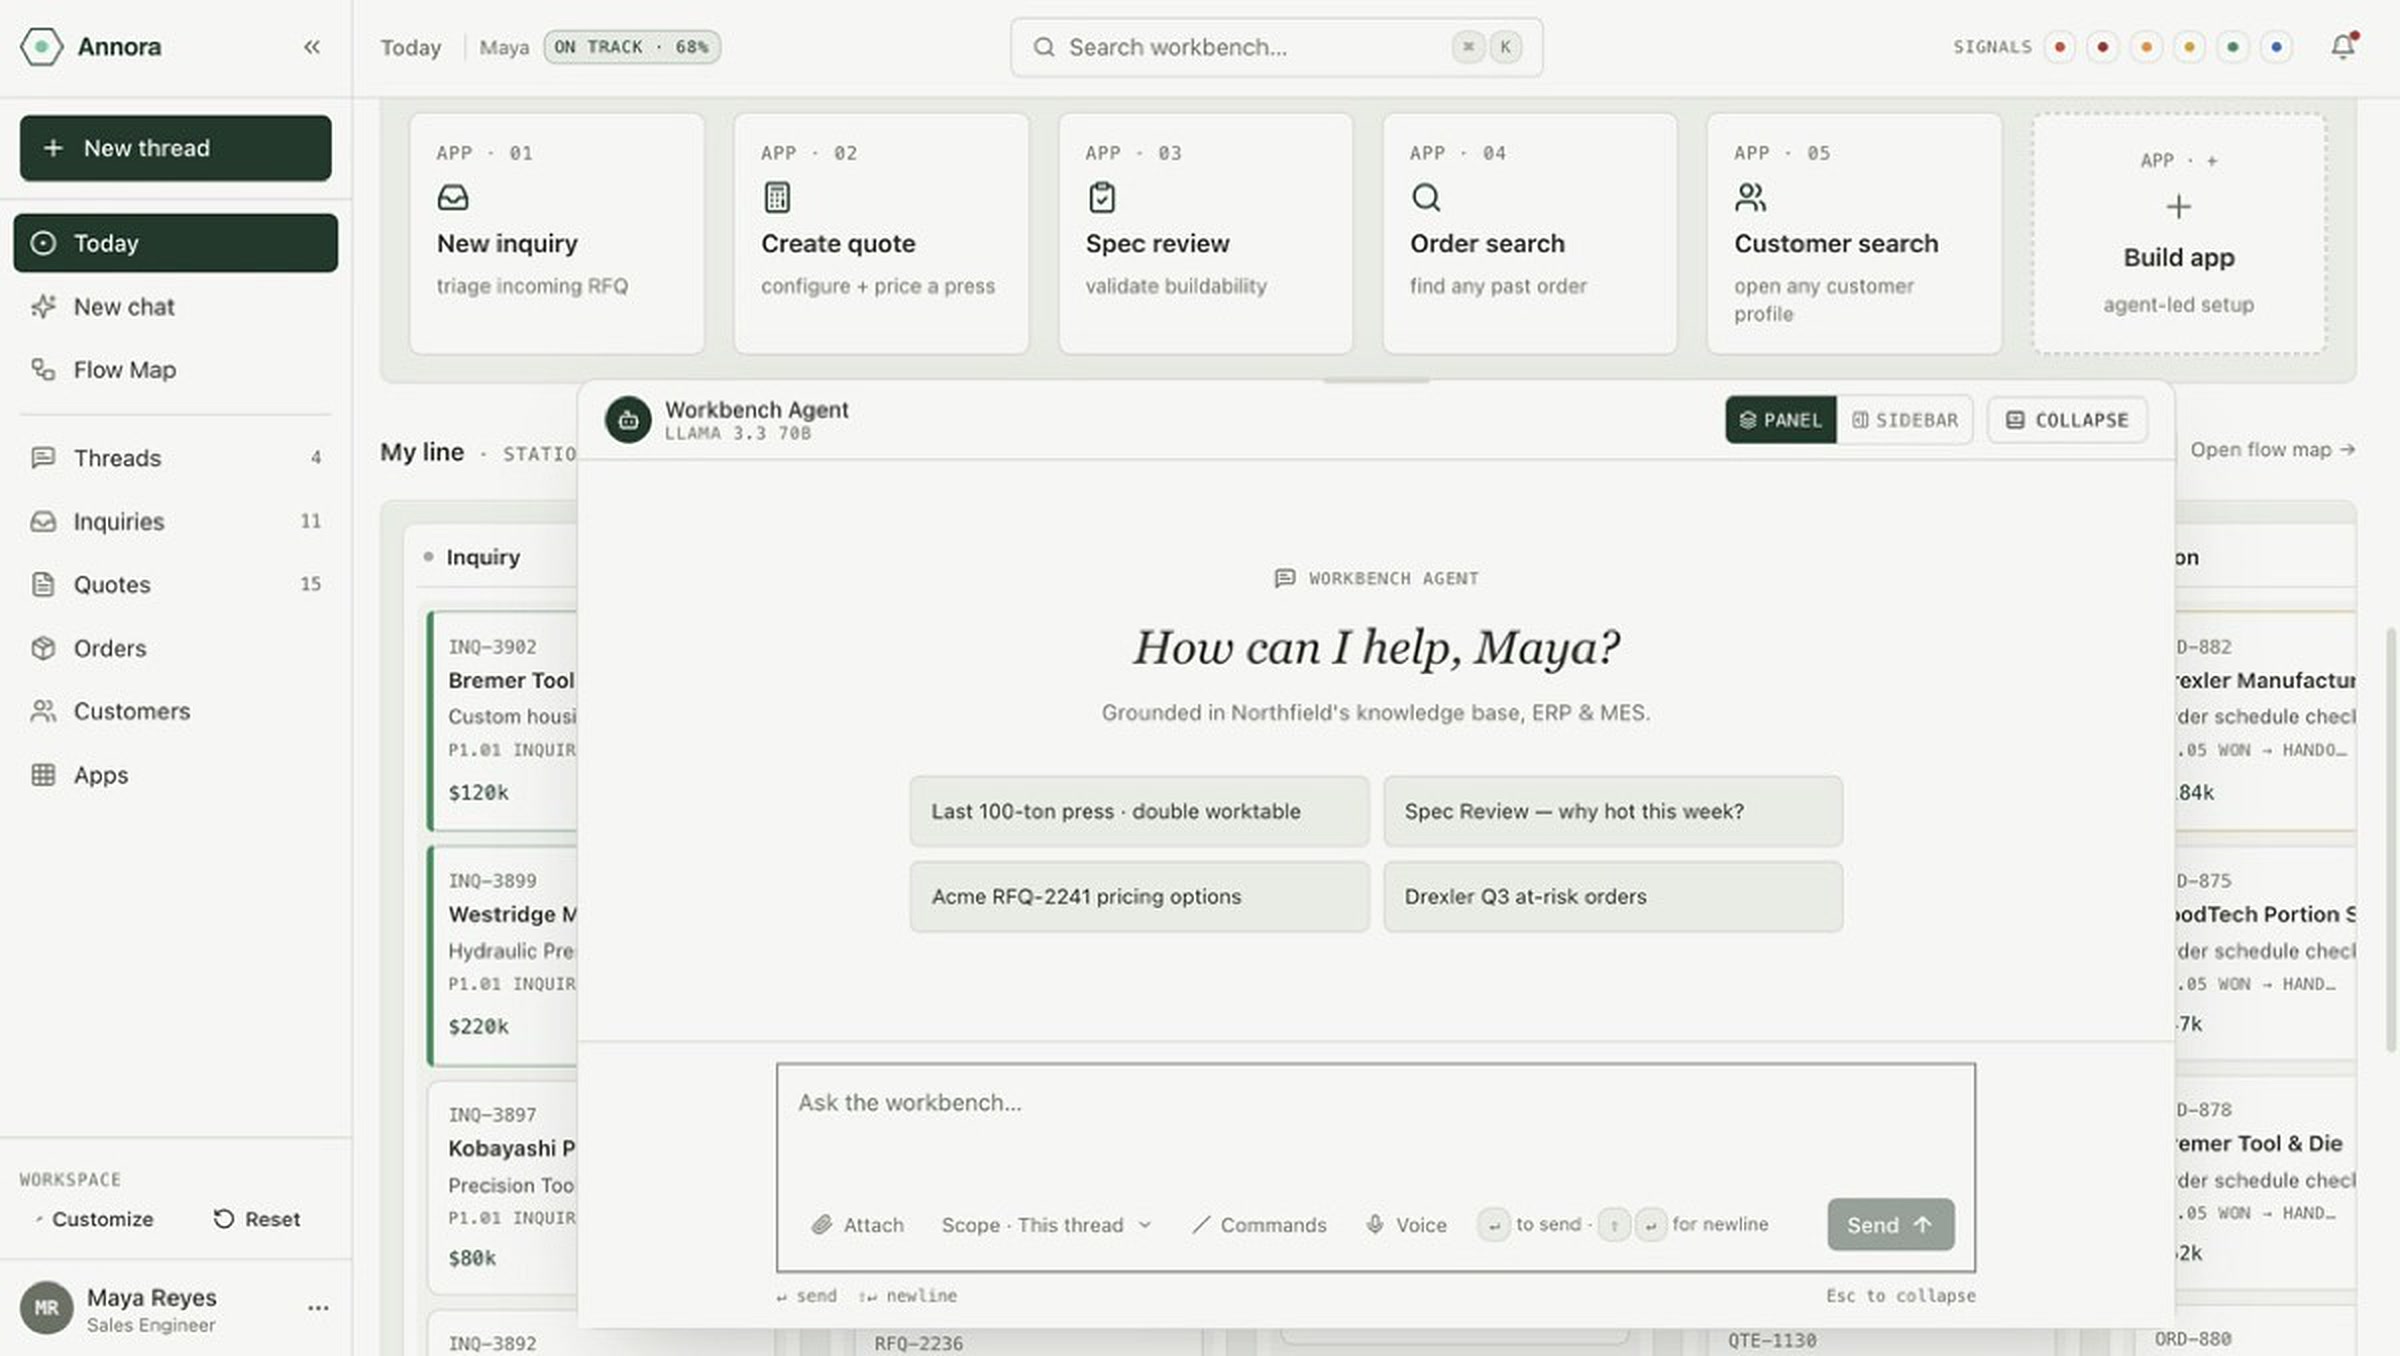Click the Workbench Agent robot avatar

pyautogui.click(x=628, y=420)
